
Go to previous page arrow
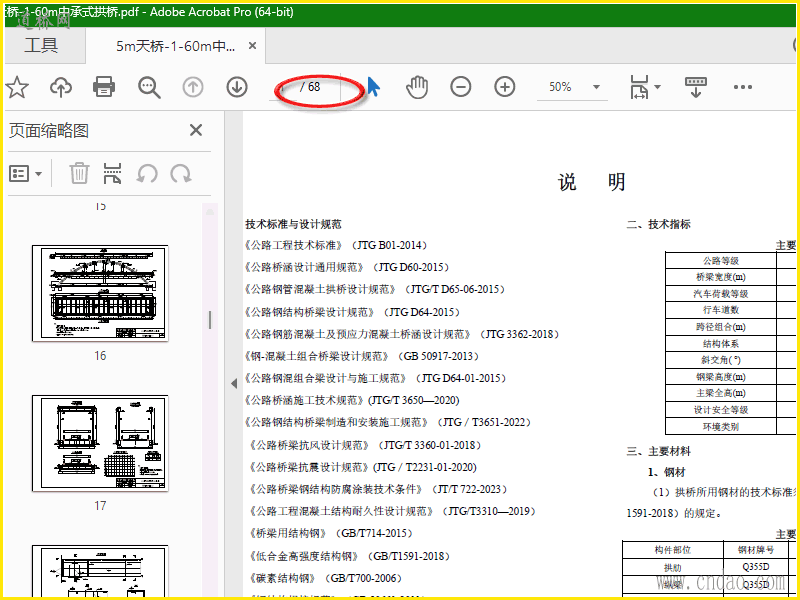coord(193,87)
